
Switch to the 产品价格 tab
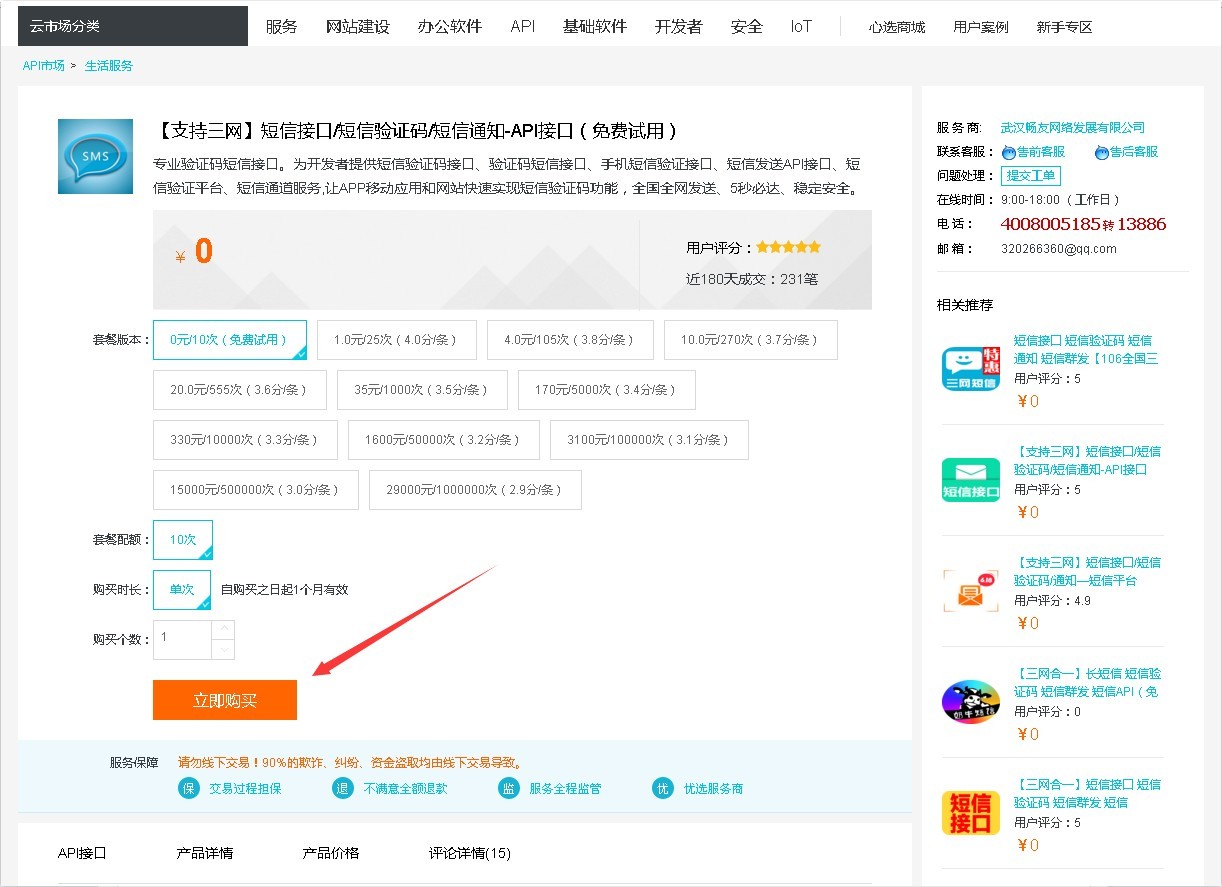pos(331,853)
